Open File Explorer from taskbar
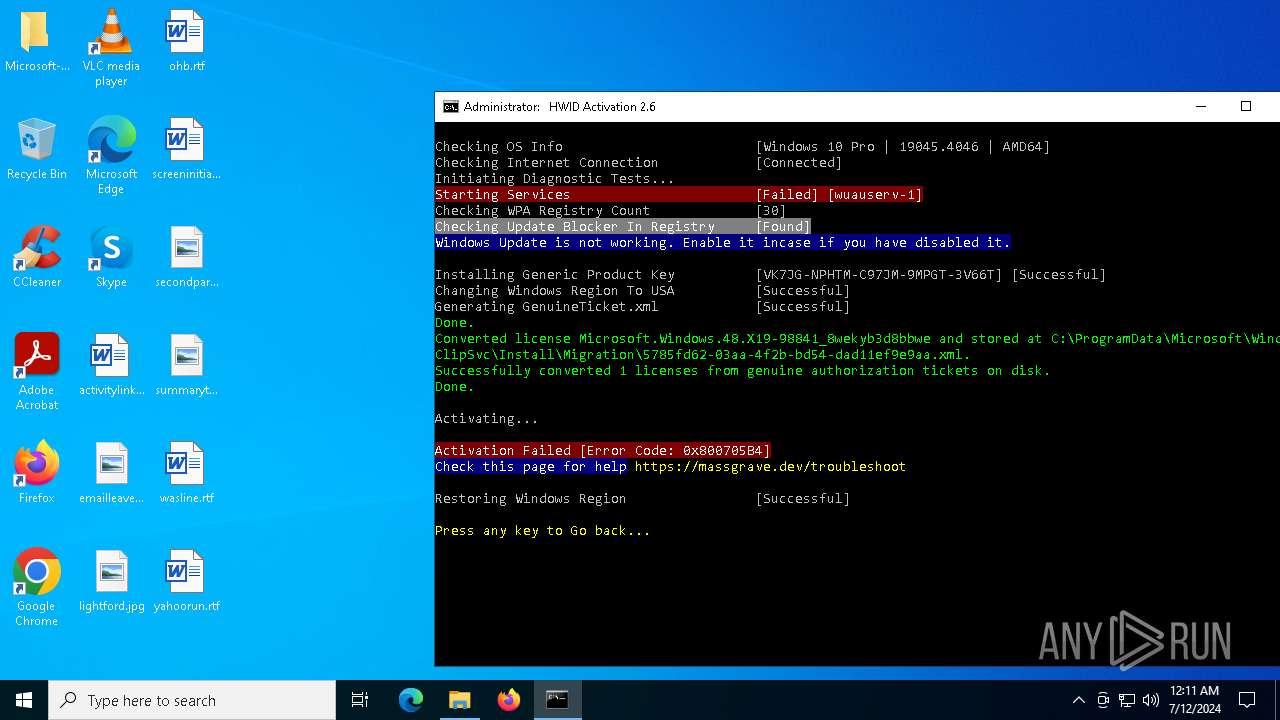The height and width of the screenshot is (720, 1280). pos(459,700)
